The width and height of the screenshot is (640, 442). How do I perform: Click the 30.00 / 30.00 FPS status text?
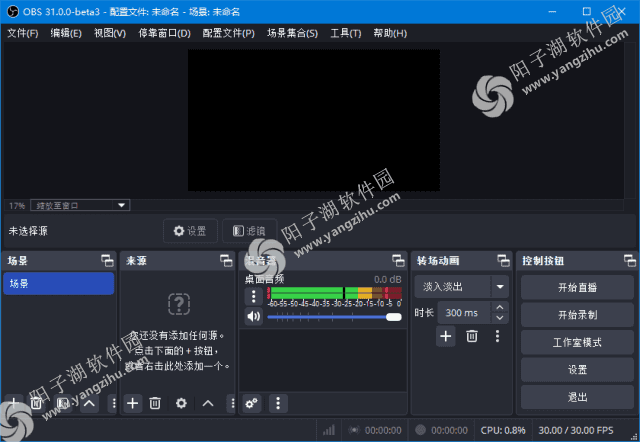(x=576, y=430)
